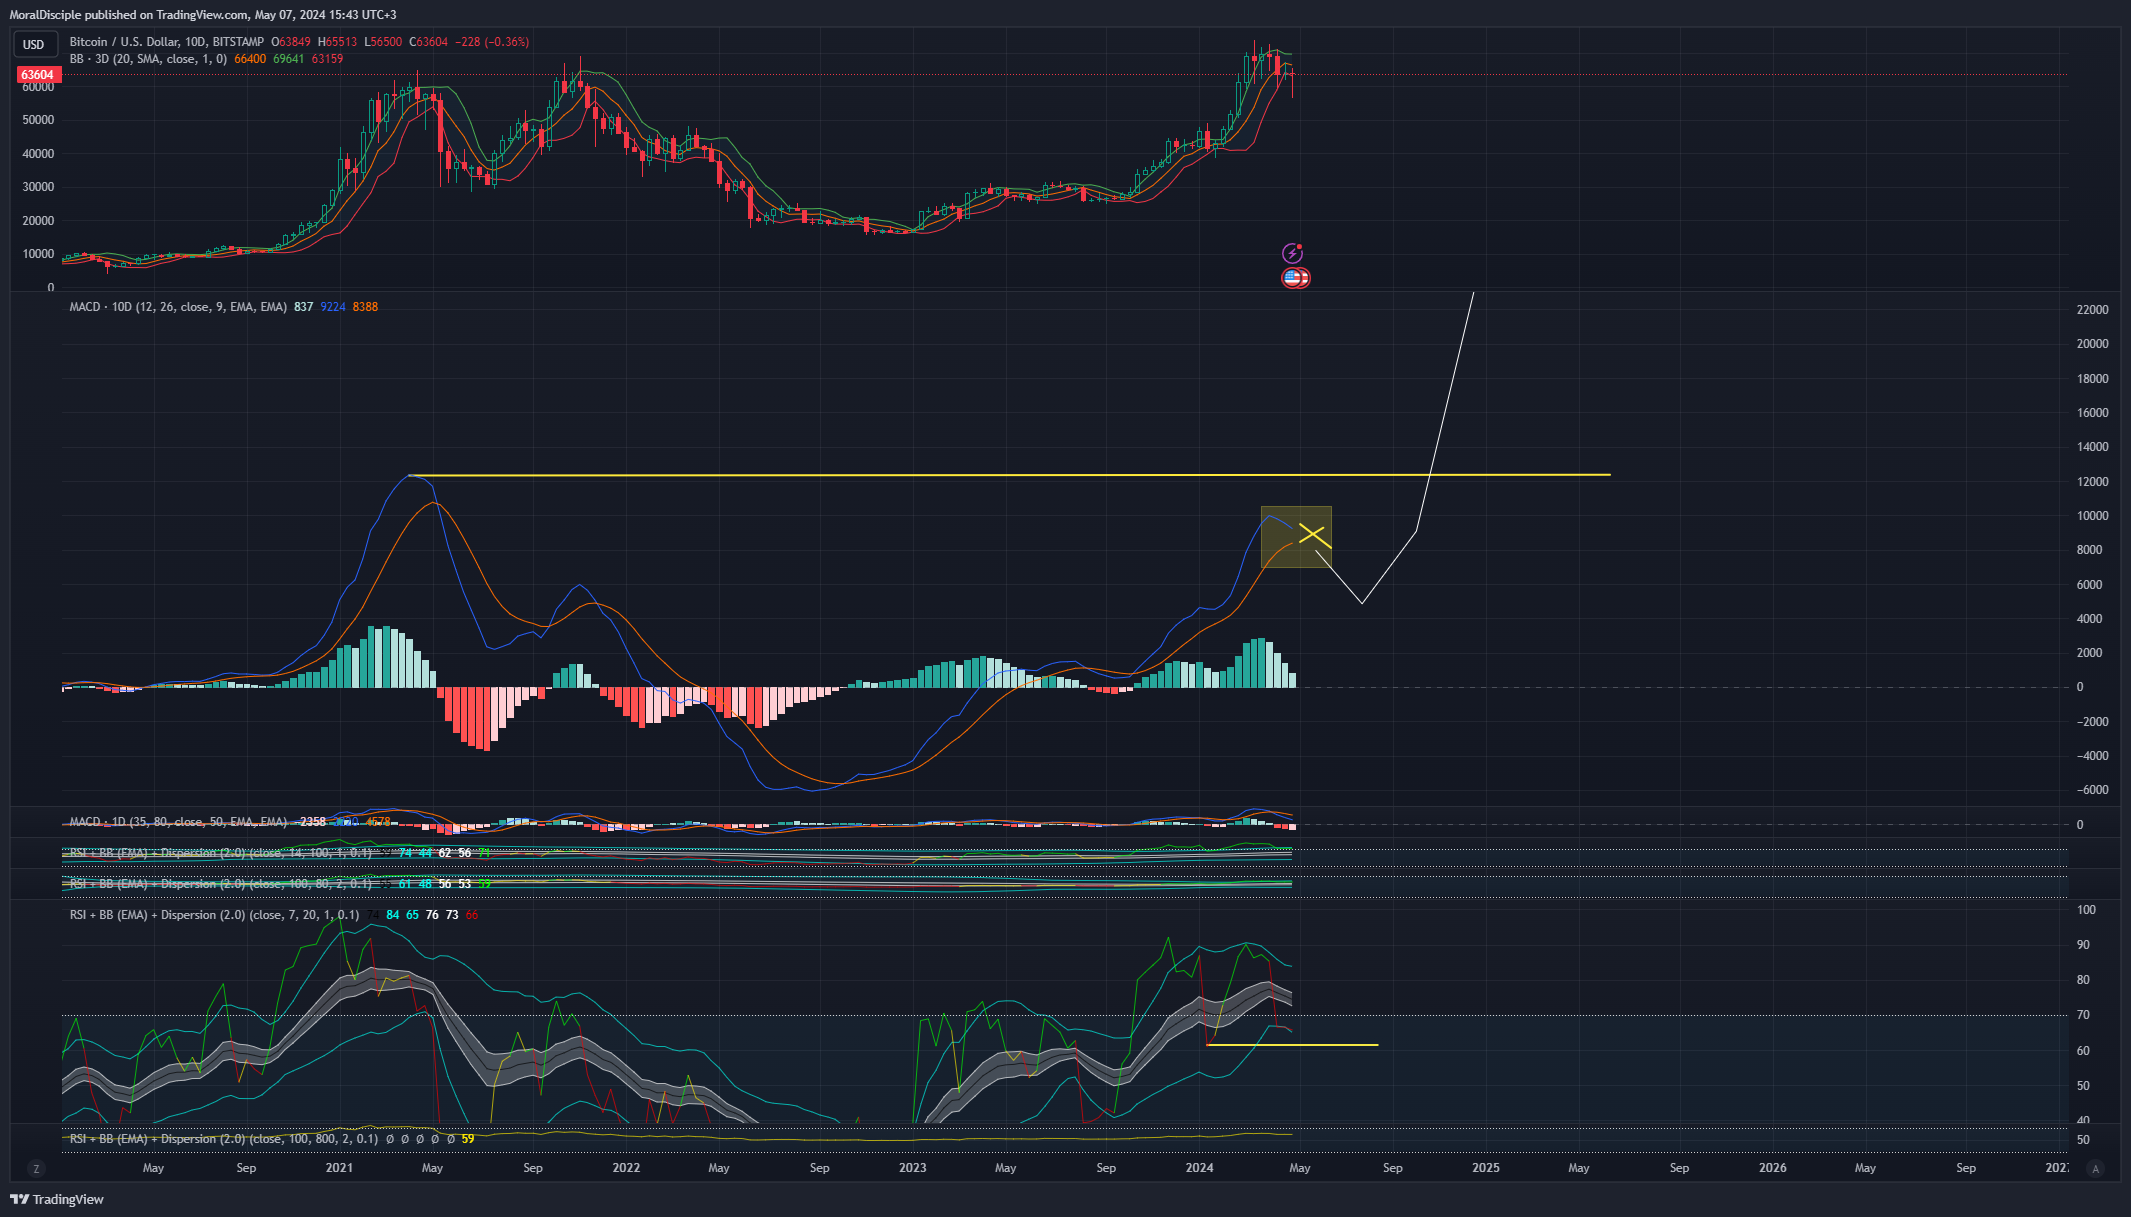The width and height of the screenshot is (2131, 1217).
Task: Open the TradingView logo link
Action: coord(57,1199)
